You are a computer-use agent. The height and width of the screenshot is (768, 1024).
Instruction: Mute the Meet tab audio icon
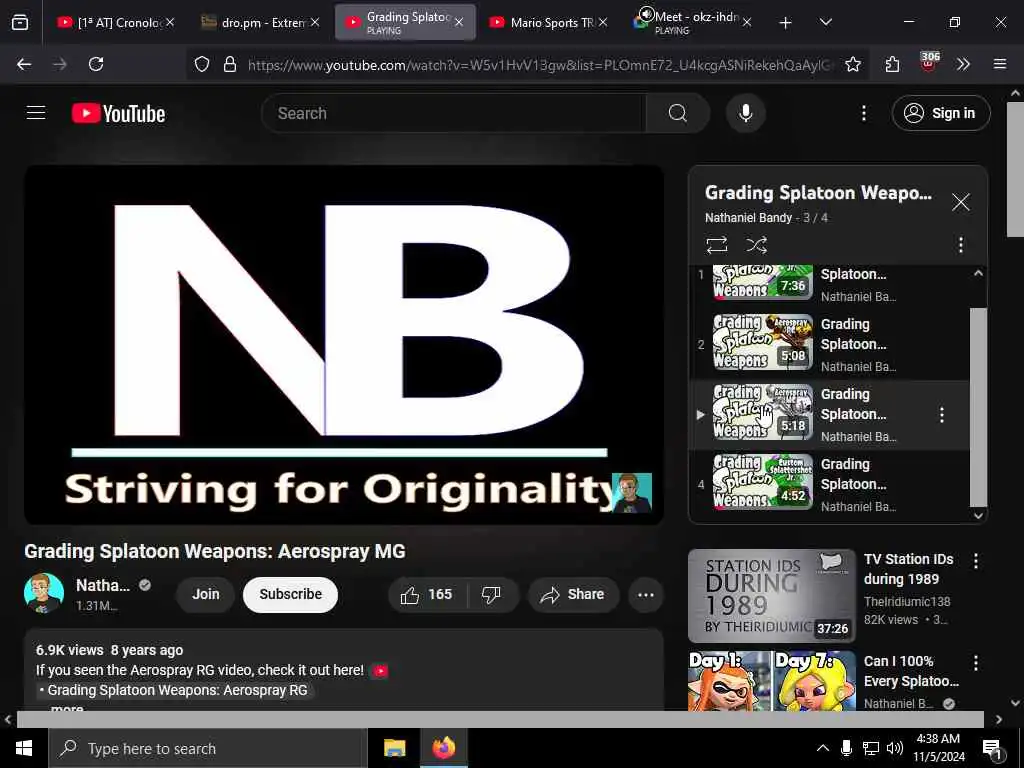point(647,14)
